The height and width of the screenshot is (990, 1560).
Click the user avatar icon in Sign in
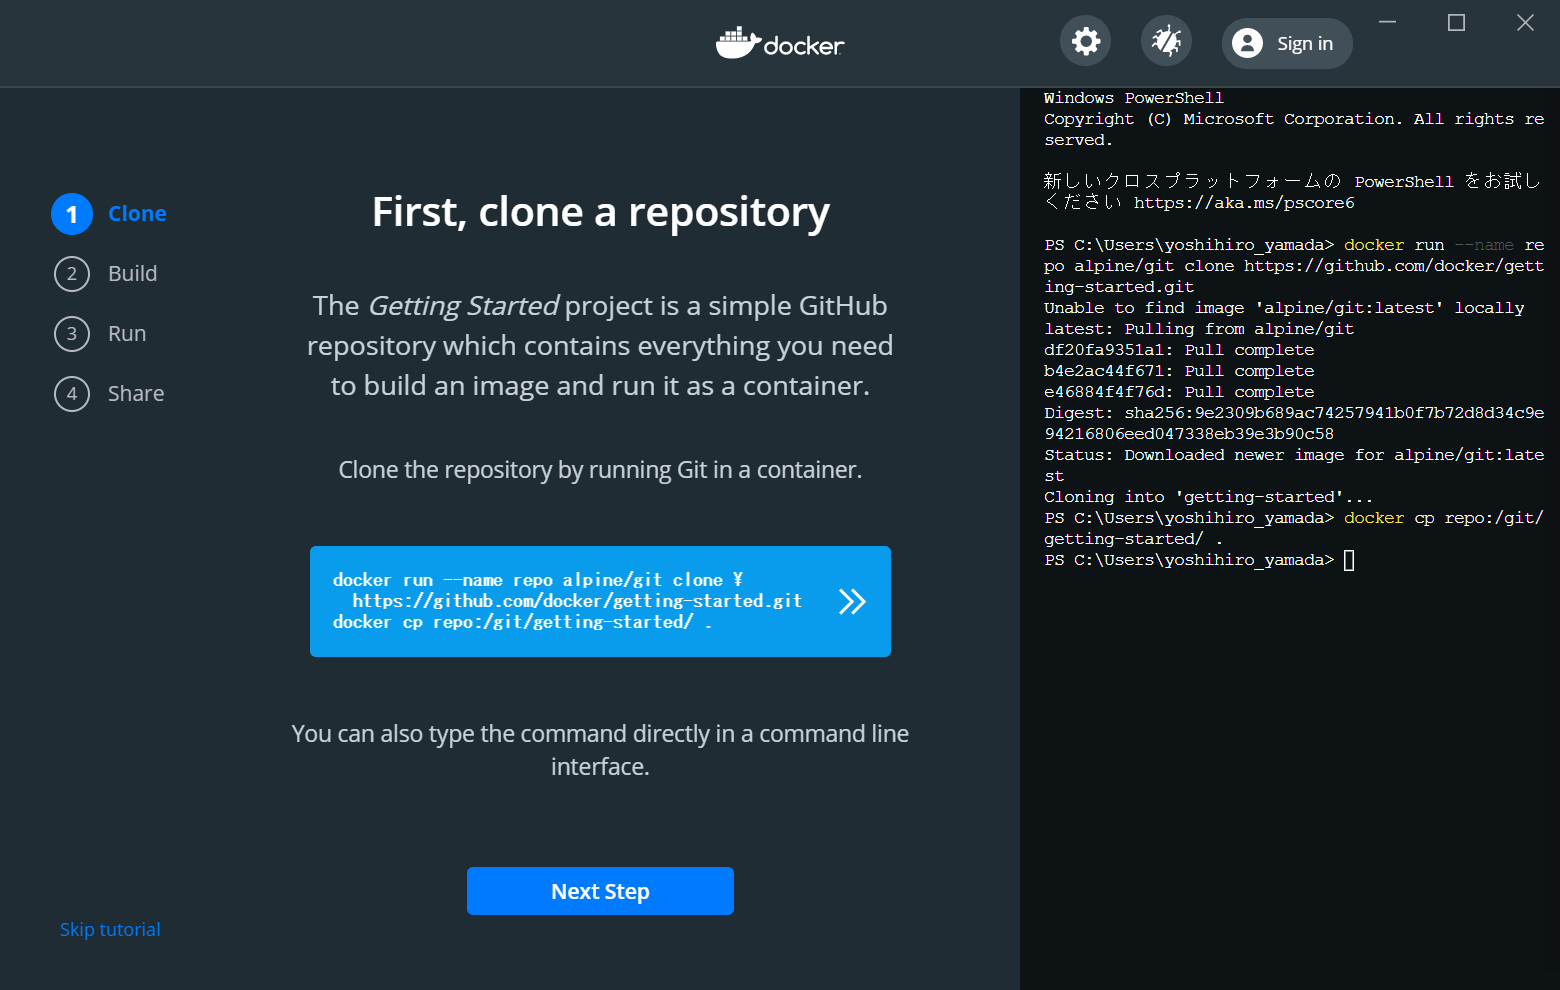point(1248,43)
